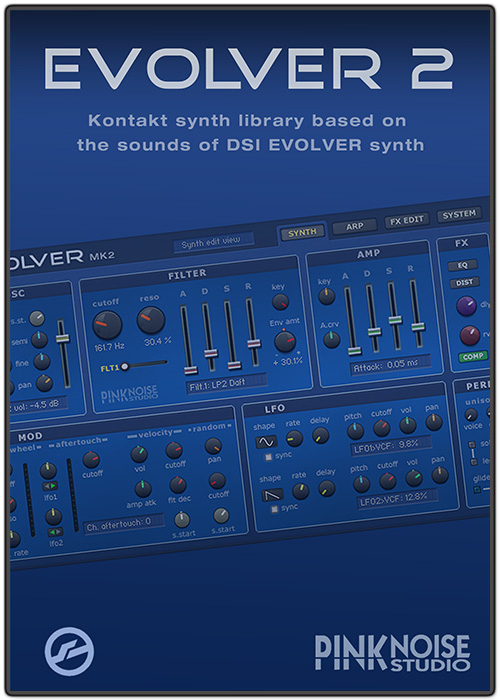Enable the first LFO sync checkbox
Screen dimensions: 500x700
tap(268, 457)
